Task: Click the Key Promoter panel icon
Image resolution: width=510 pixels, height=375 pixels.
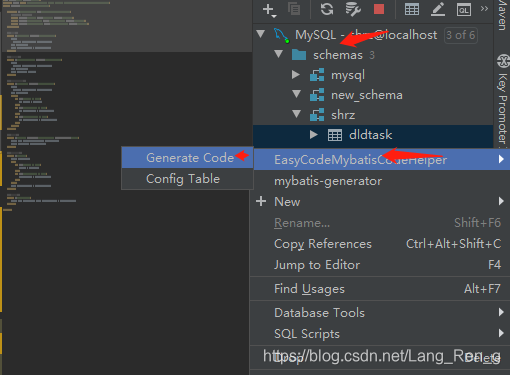Action: (x=503, y=61)
